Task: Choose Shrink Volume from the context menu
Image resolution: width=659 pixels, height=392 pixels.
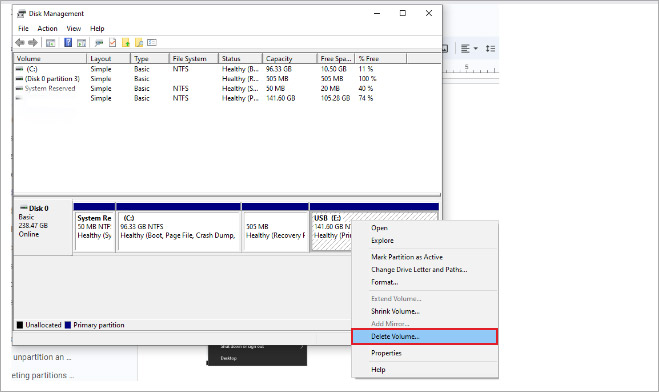Action: [x=425, y=311]
